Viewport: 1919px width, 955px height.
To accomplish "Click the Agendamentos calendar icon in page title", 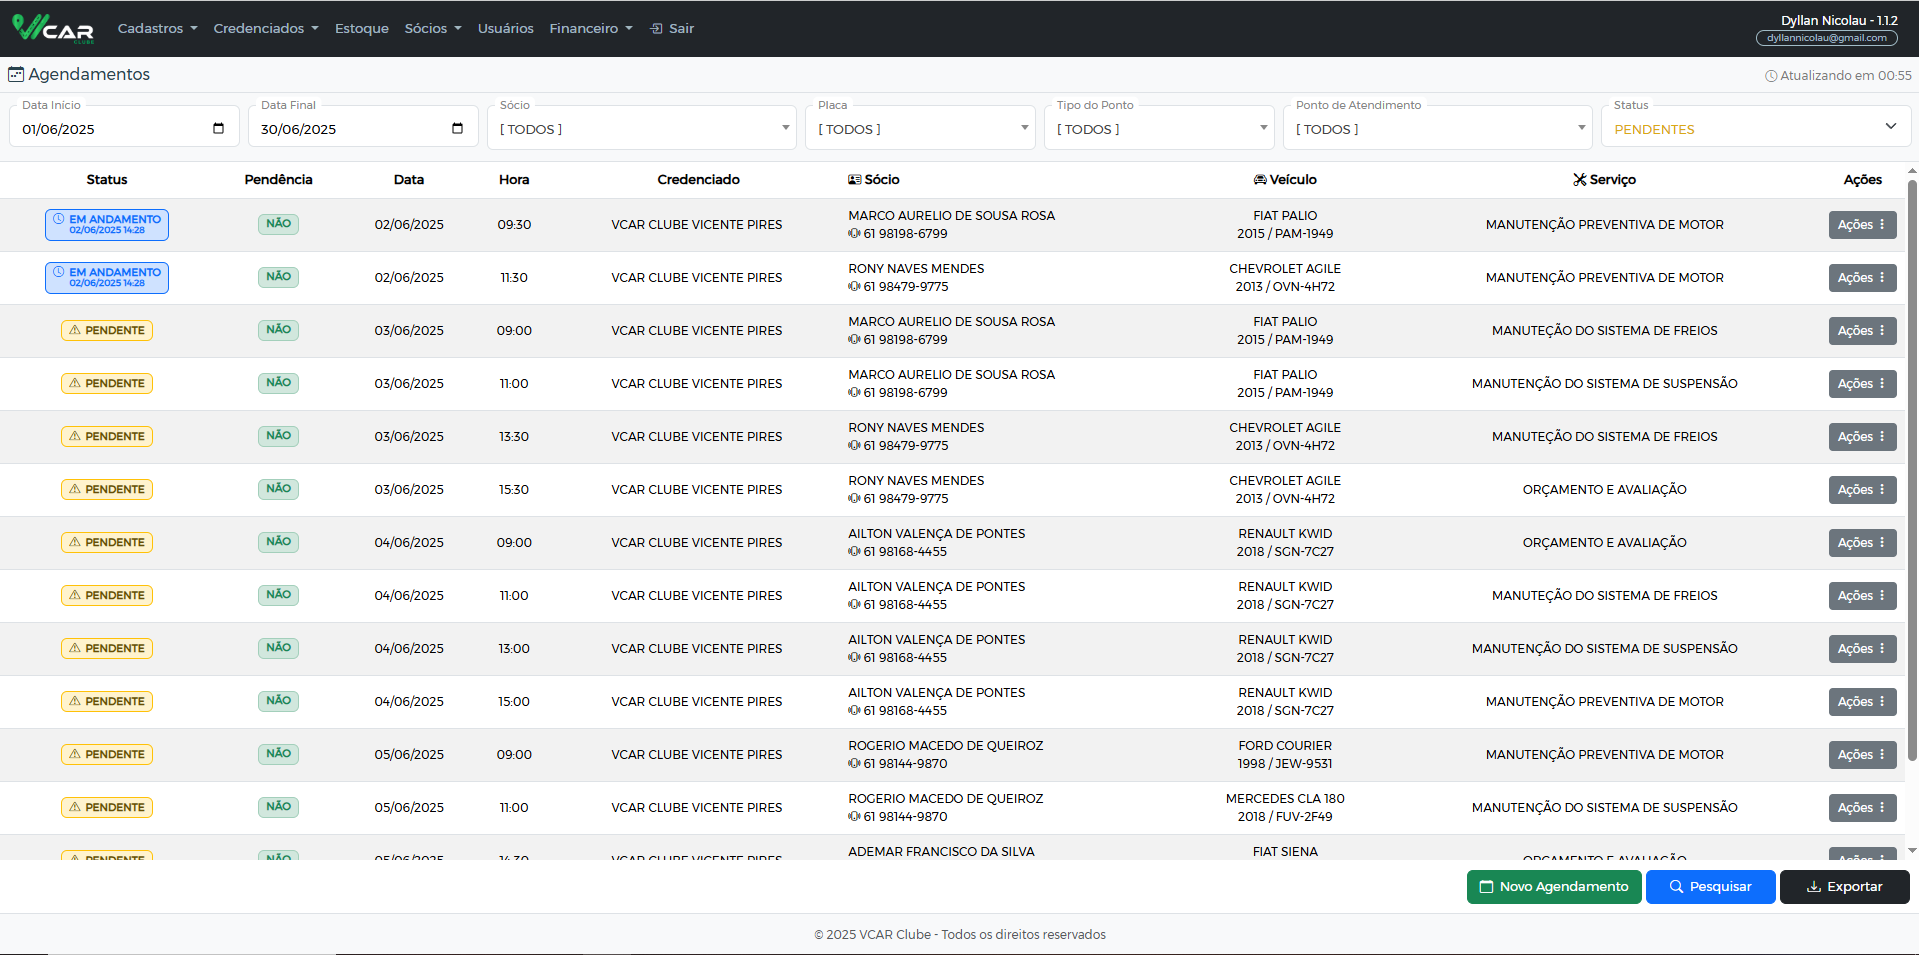I will 16,75.
